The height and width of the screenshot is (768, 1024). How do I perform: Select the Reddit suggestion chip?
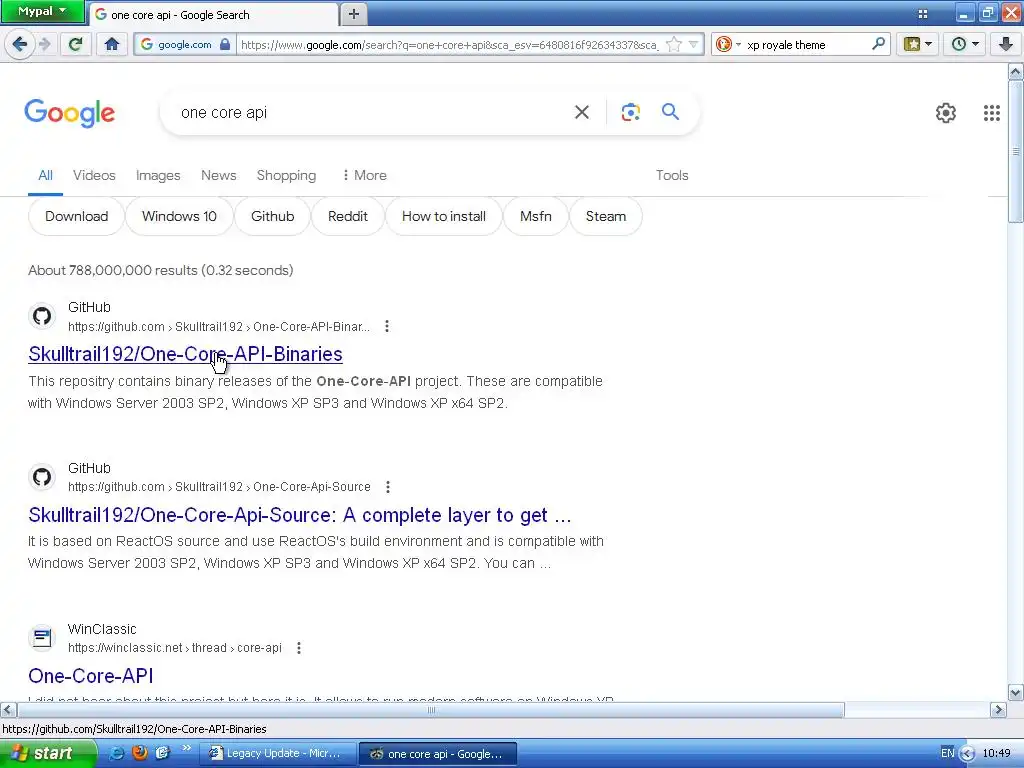click(x=347, y=216)
